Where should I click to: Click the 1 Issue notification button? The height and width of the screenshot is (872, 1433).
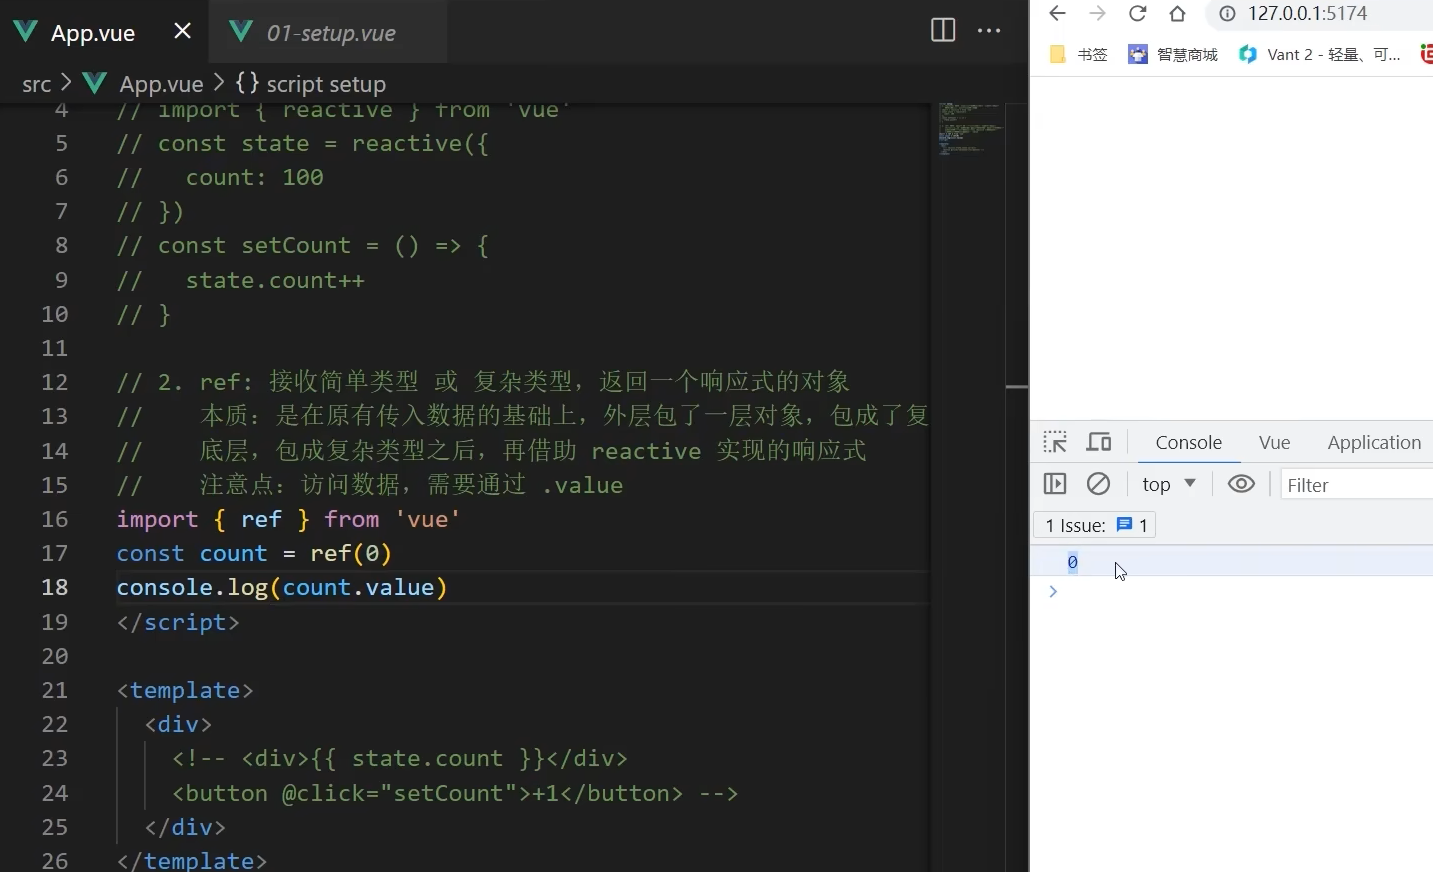1094,525
